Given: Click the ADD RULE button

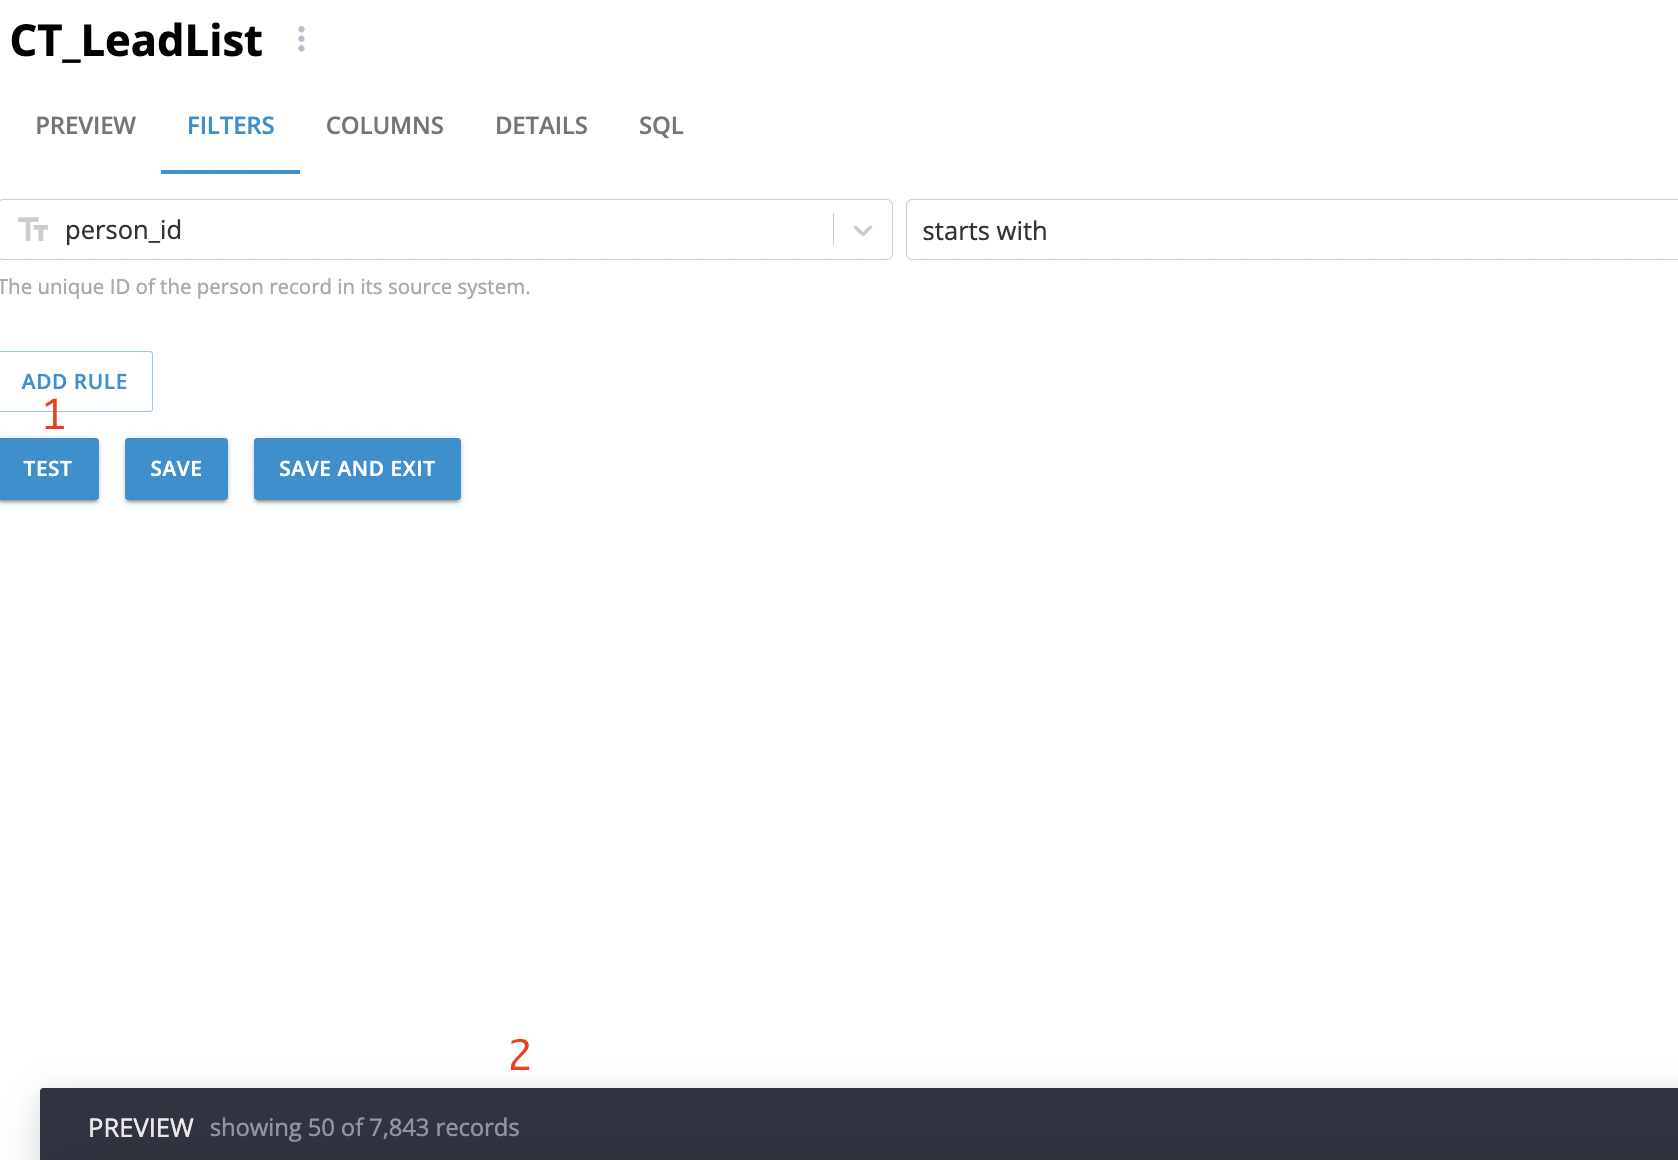Looking at the screenshot, I should (x=75, y=381).
